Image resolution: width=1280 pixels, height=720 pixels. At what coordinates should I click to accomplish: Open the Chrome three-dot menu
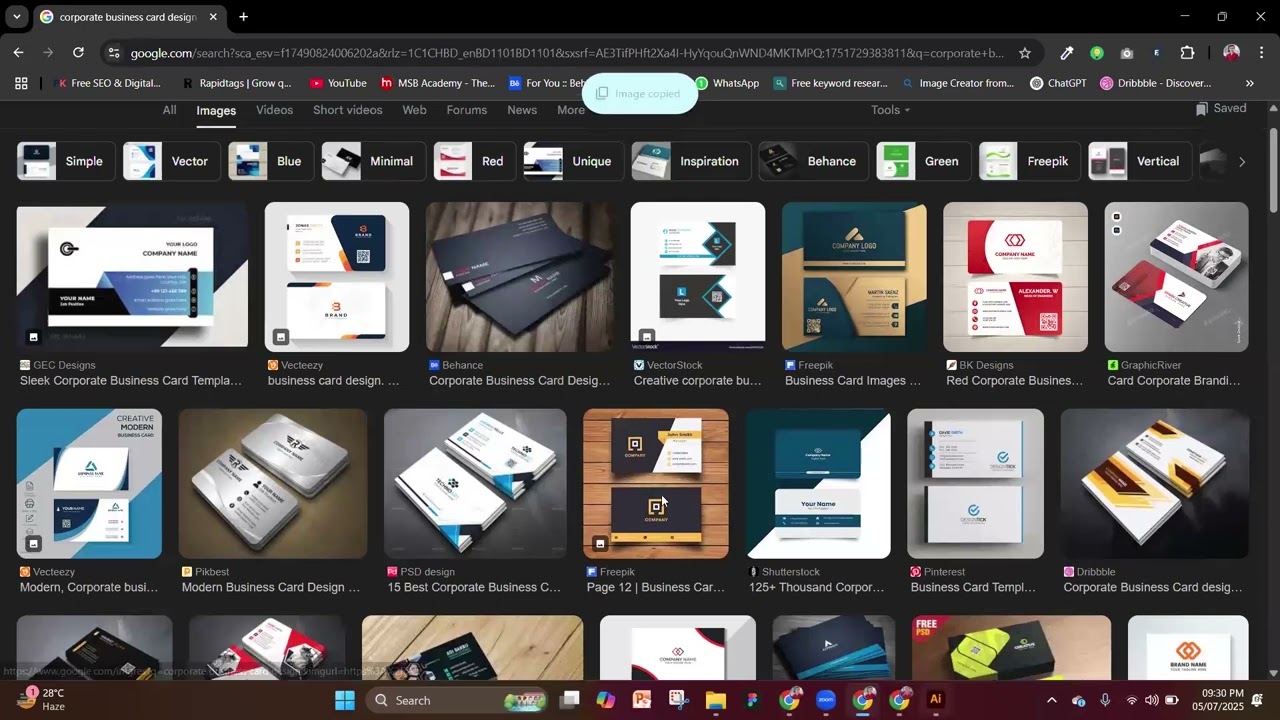tap(1261, 53)
